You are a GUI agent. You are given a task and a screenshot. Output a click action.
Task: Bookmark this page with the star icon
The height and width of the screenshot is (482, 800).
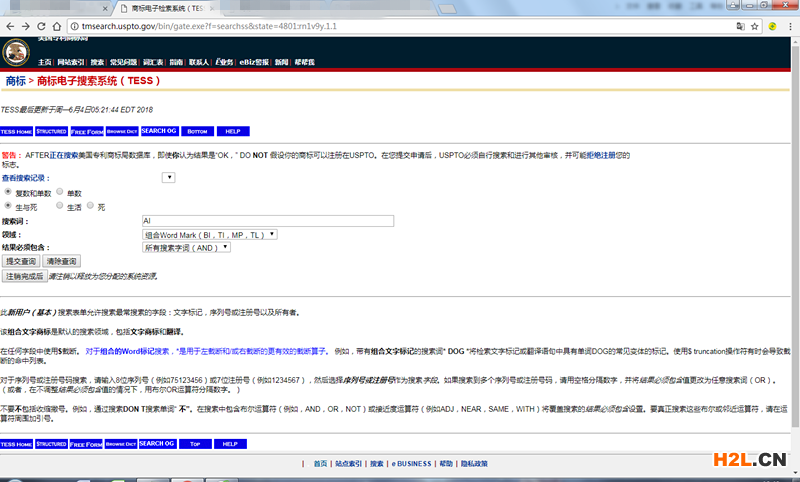coord(755,26)
